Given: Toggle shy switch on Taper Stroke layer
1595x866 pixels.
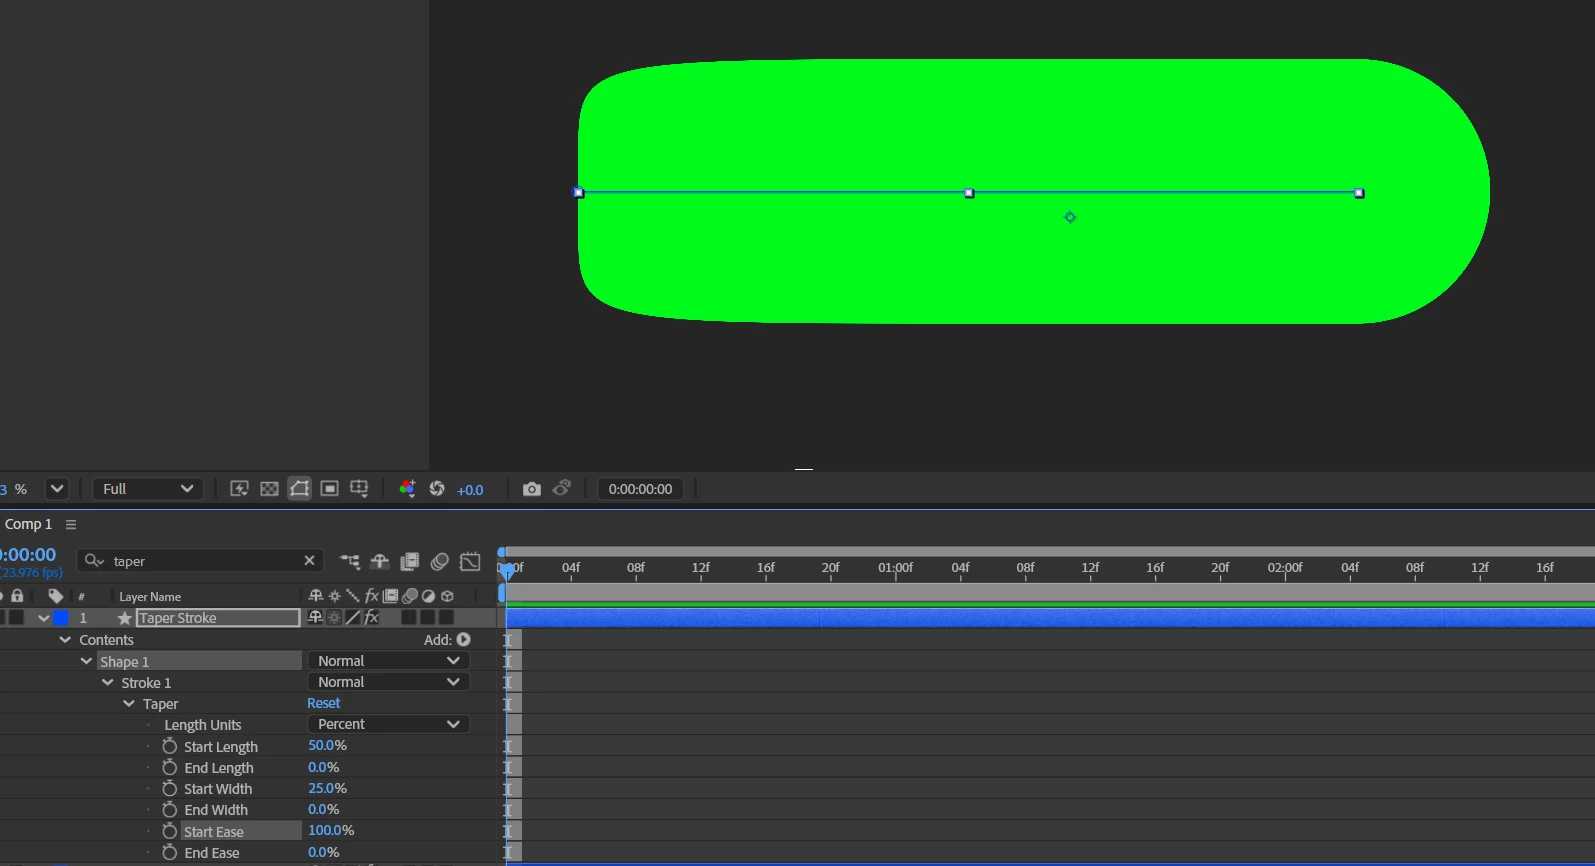Looking at the screenshot, I should coord(316,618).
